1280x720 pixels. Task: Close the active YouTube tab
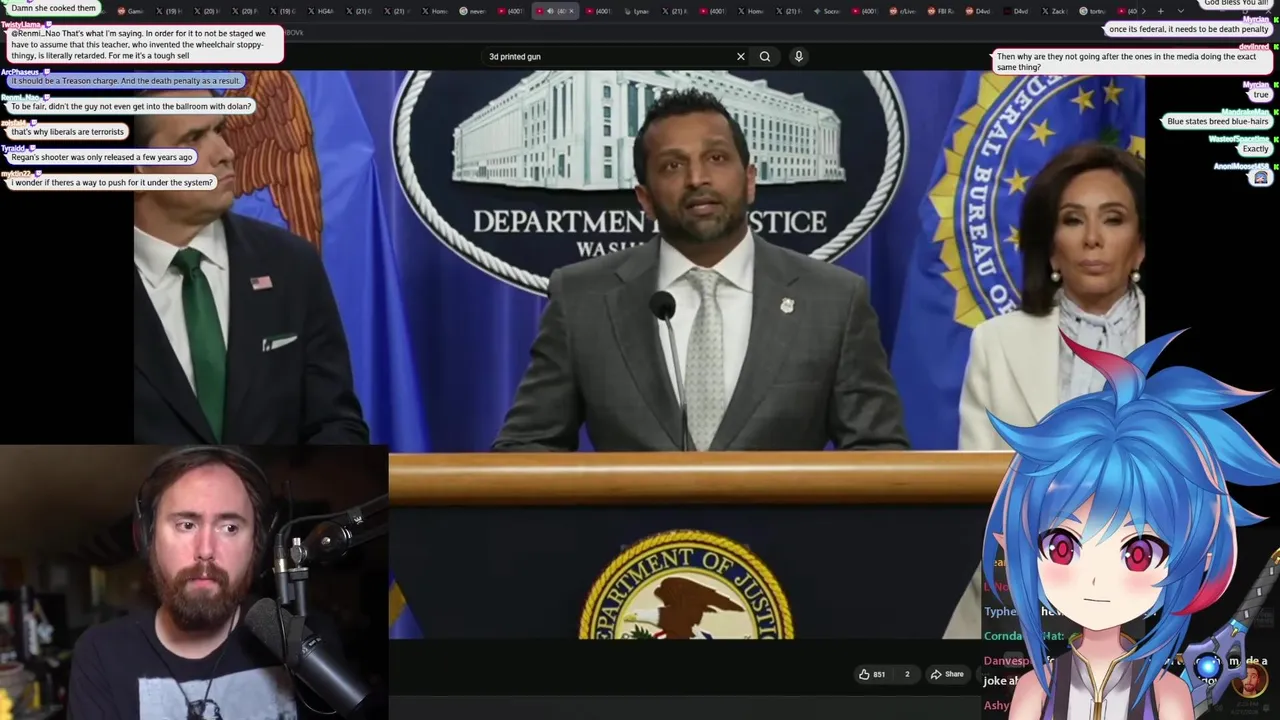[x=571, y=11]
